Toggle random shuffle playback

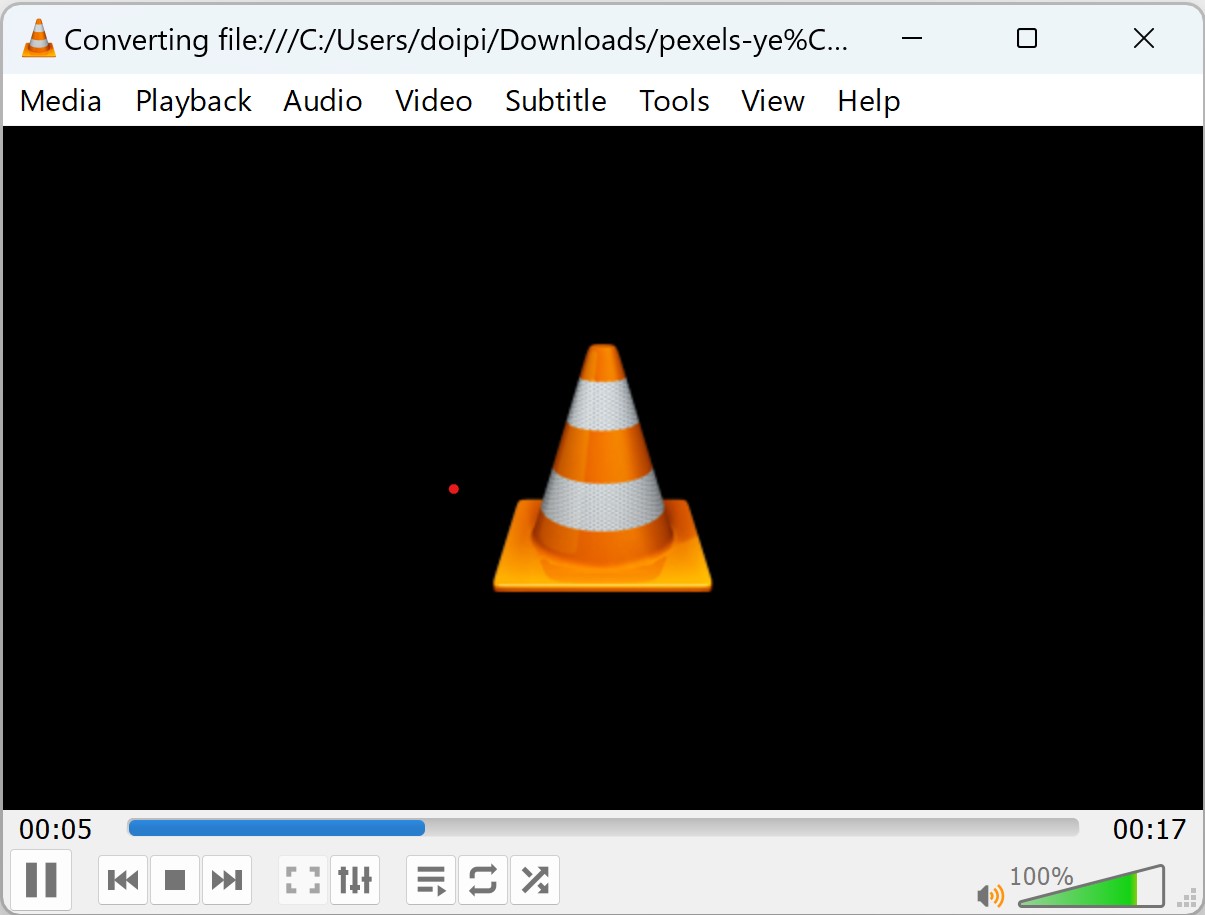(x=535, y=880)
